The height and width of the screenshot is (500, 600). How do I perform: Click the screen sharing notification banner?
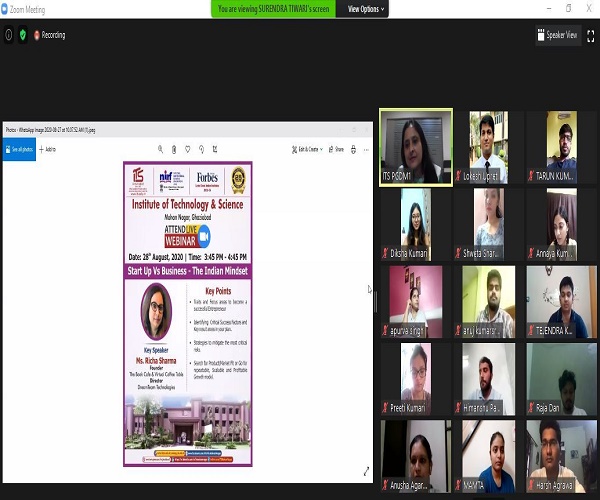(274, 9)
